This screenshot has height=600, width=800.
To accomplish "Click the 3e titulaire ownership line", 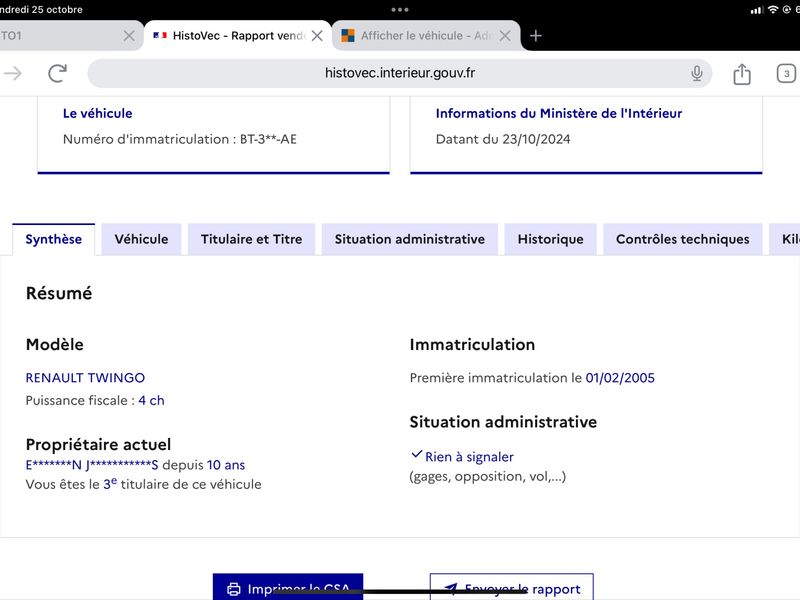I will click(x=143, y=484).
